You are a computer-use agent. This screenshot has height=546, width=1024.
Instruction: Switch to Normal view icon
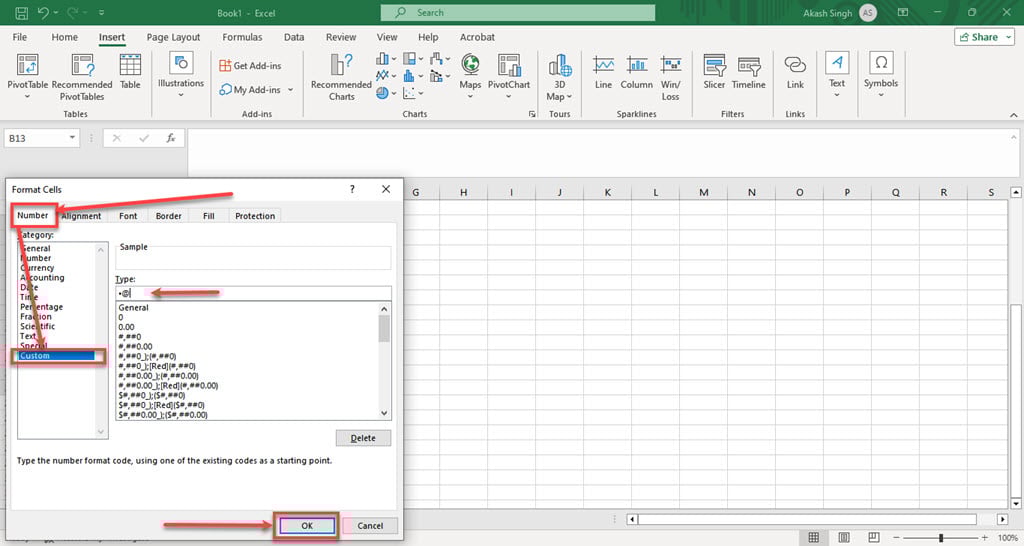click(813, 538)
